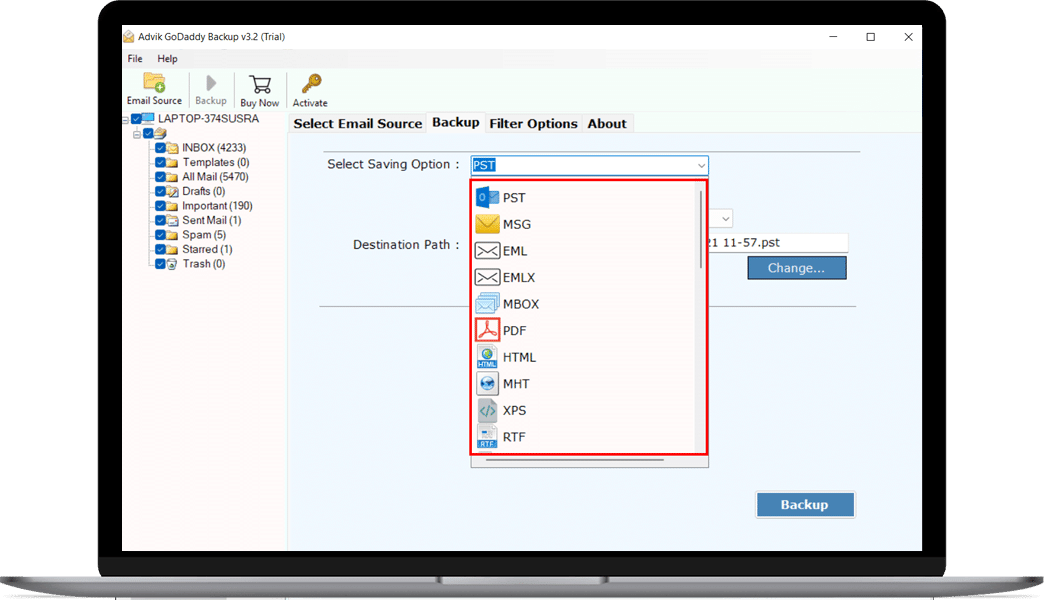1045x600 pixels.
Task: Select the All Mail (5470) folder label
Action: click(215, 177)
